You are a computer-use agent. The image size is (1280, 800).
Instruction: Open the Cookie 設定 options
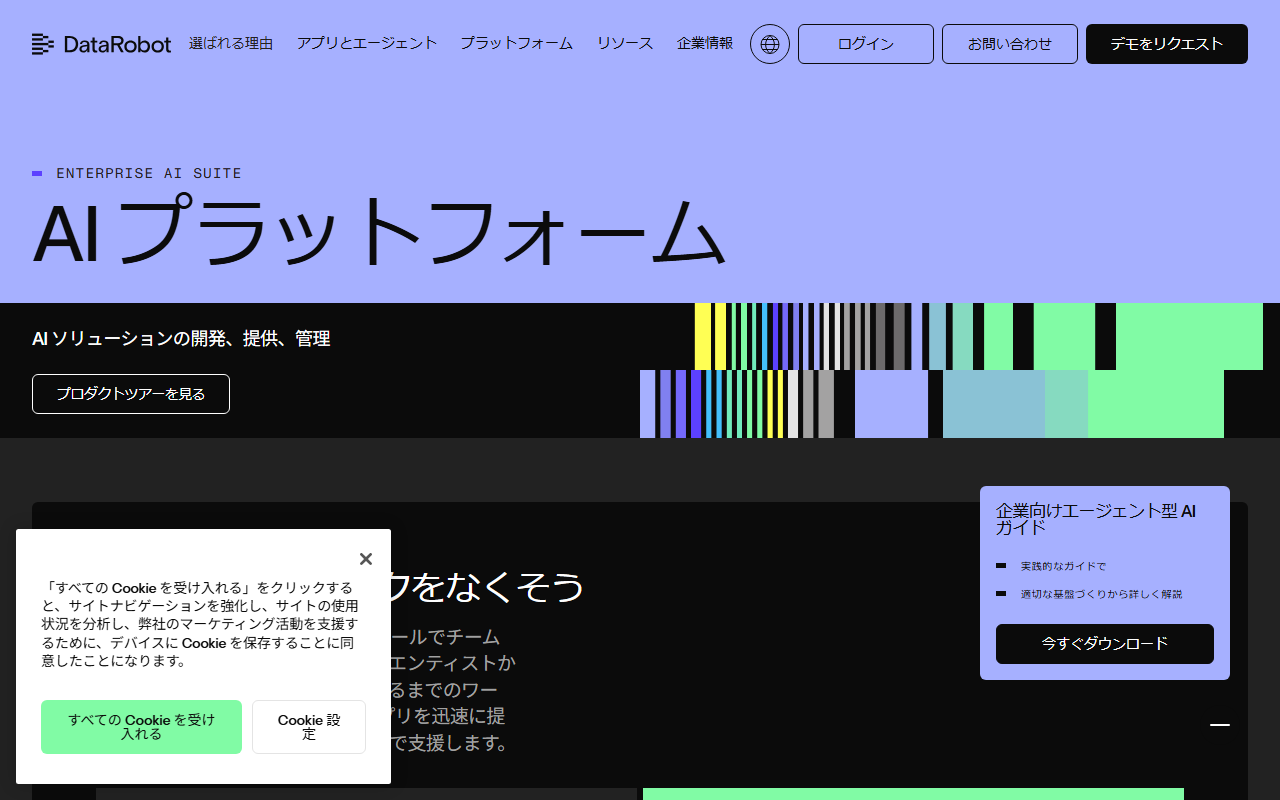[309, 727]
